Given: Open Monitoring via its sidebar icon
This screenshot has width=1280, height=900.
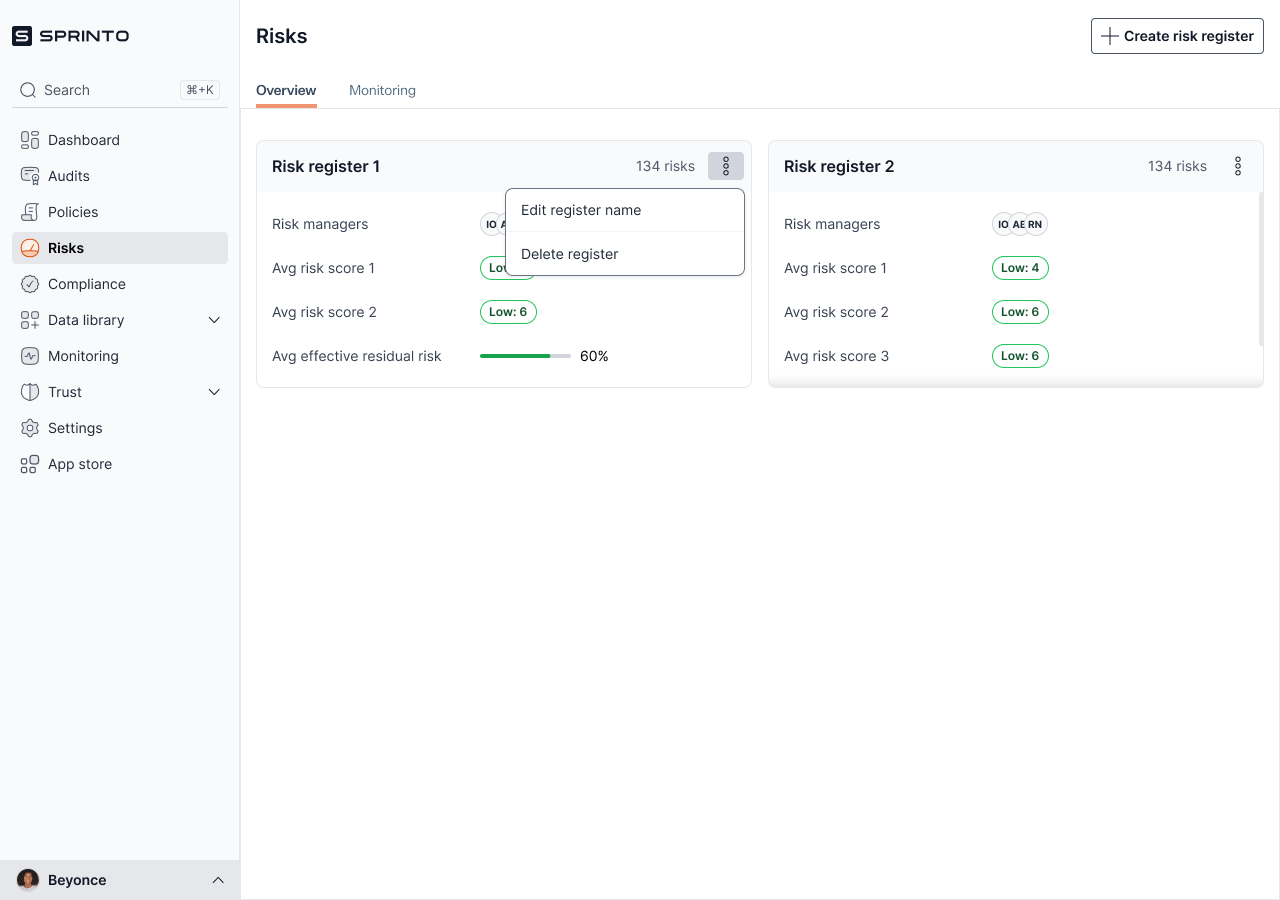Looking at the screenshot, I should tap(30, 356).
